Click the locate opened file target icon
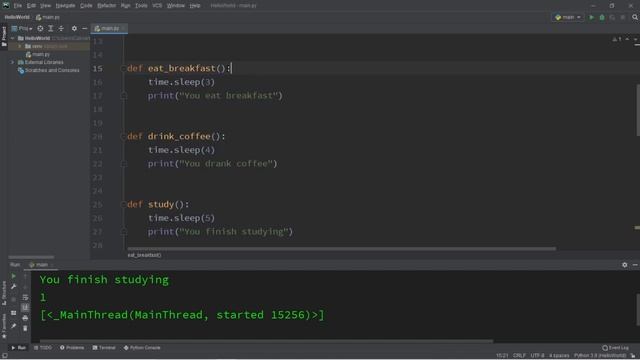This screenshot has height=360, width=640. click(40, 29)
